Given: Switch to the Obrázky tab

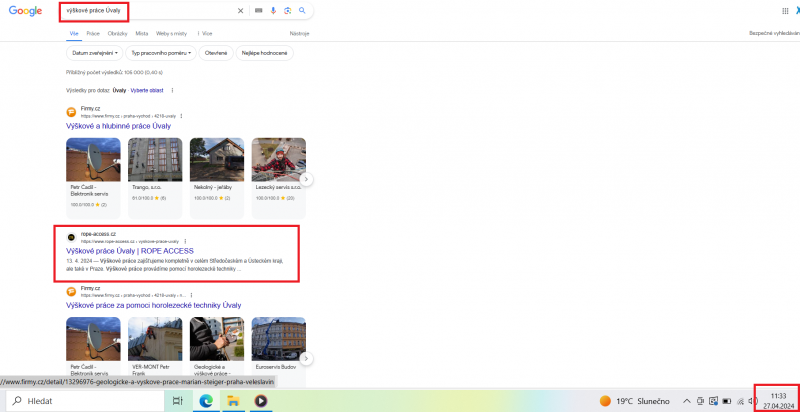Looking at the screenshot, I should (x=117, y=34).
